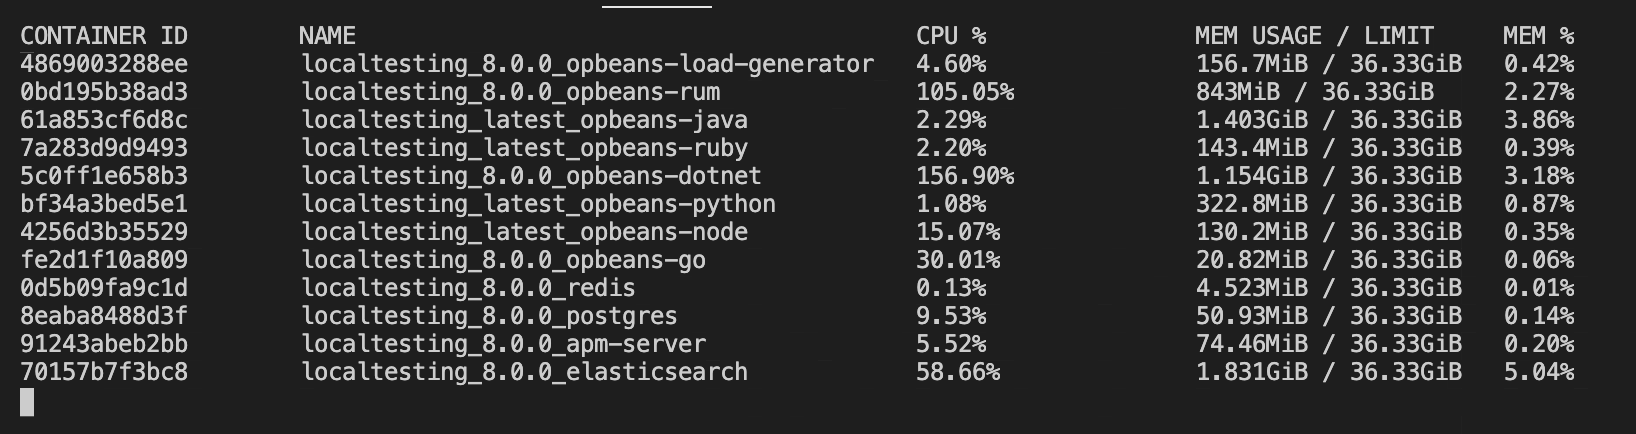This screenshot has height=434, width=1636.
Task: Click the MEM USAGE / LIMIT header
Action: (x=1314, y=36)
